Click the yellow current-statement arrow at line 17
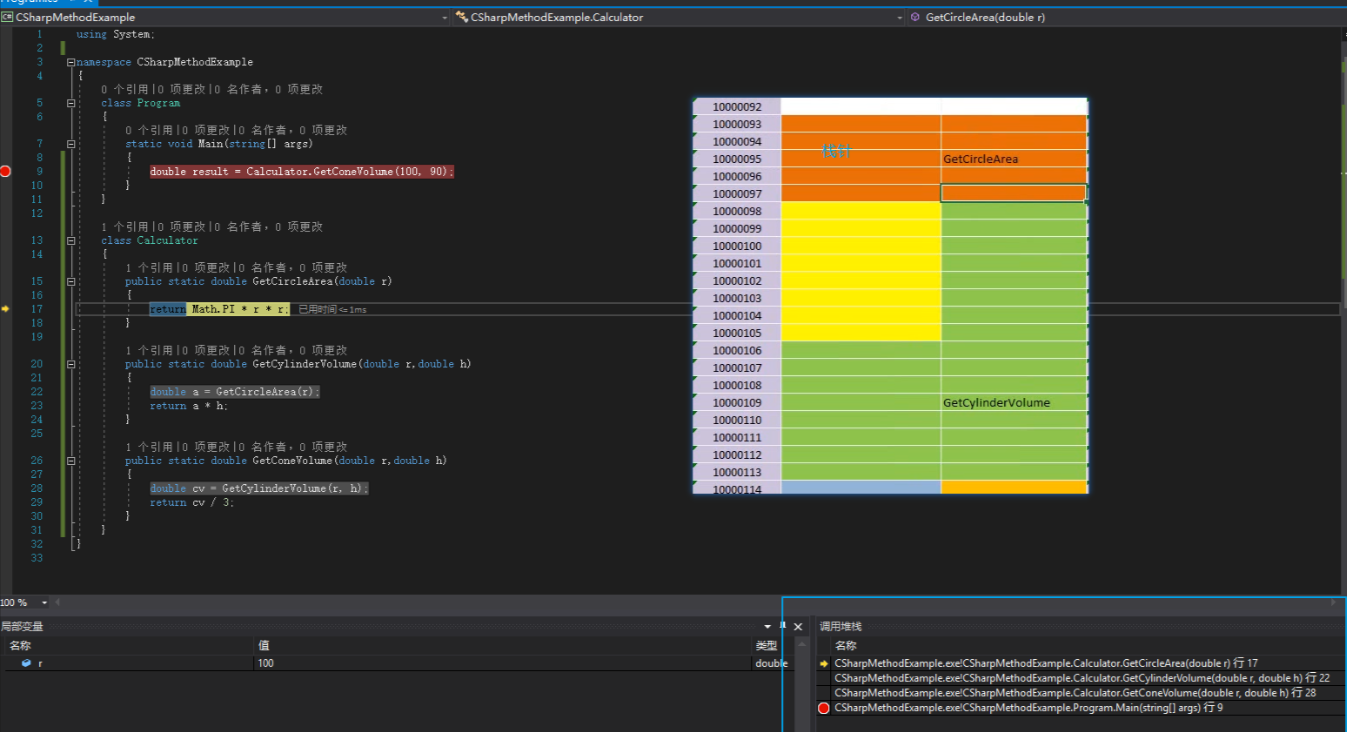The height and width of the screenshot is (732, 1347). coord(5,310)
